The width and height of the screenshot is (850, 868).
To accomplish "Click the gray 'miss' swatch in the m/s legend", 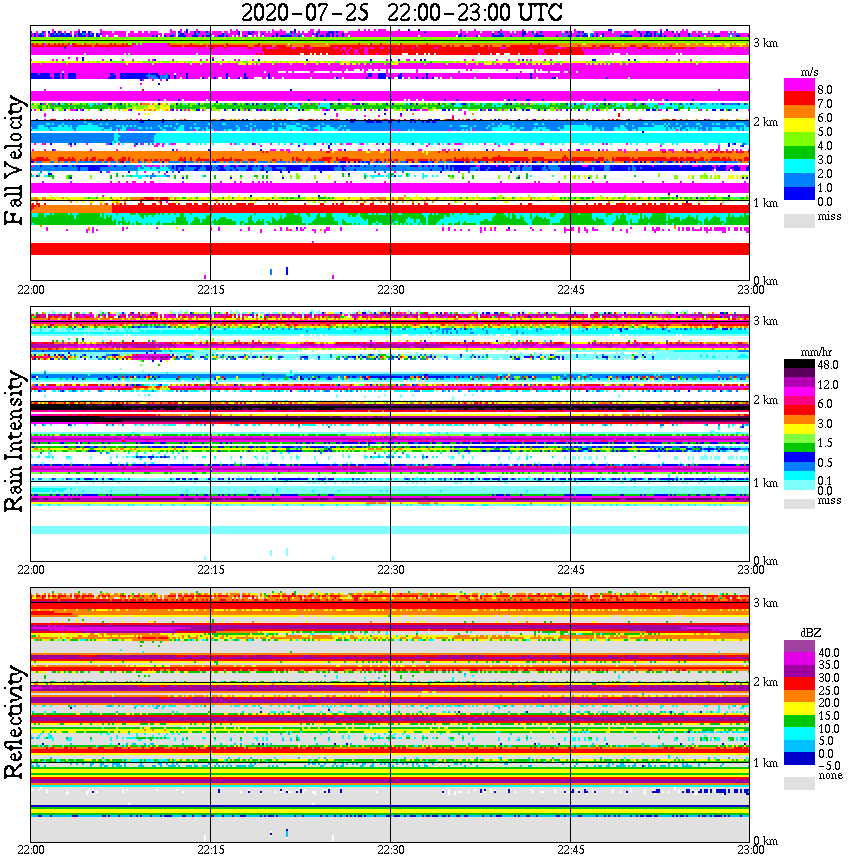I will [x=799, y=221].
